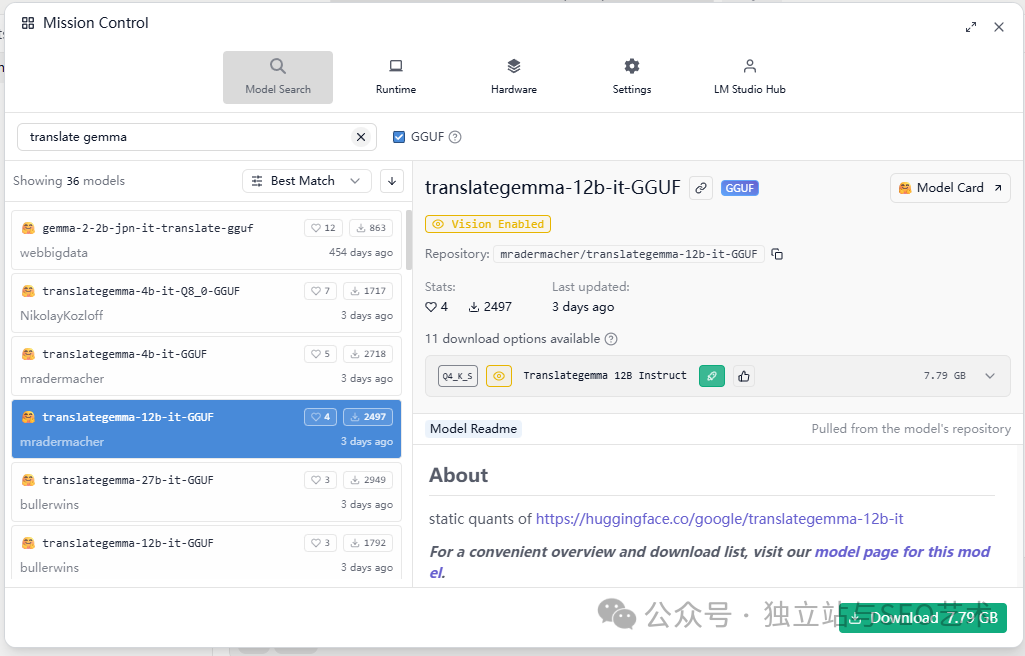Image resolution: width=1025 pixels, height=656 pixels.
Task: Click downloads badge 863 on gemma-2-2b-jpn row
Action: [371, 228]
